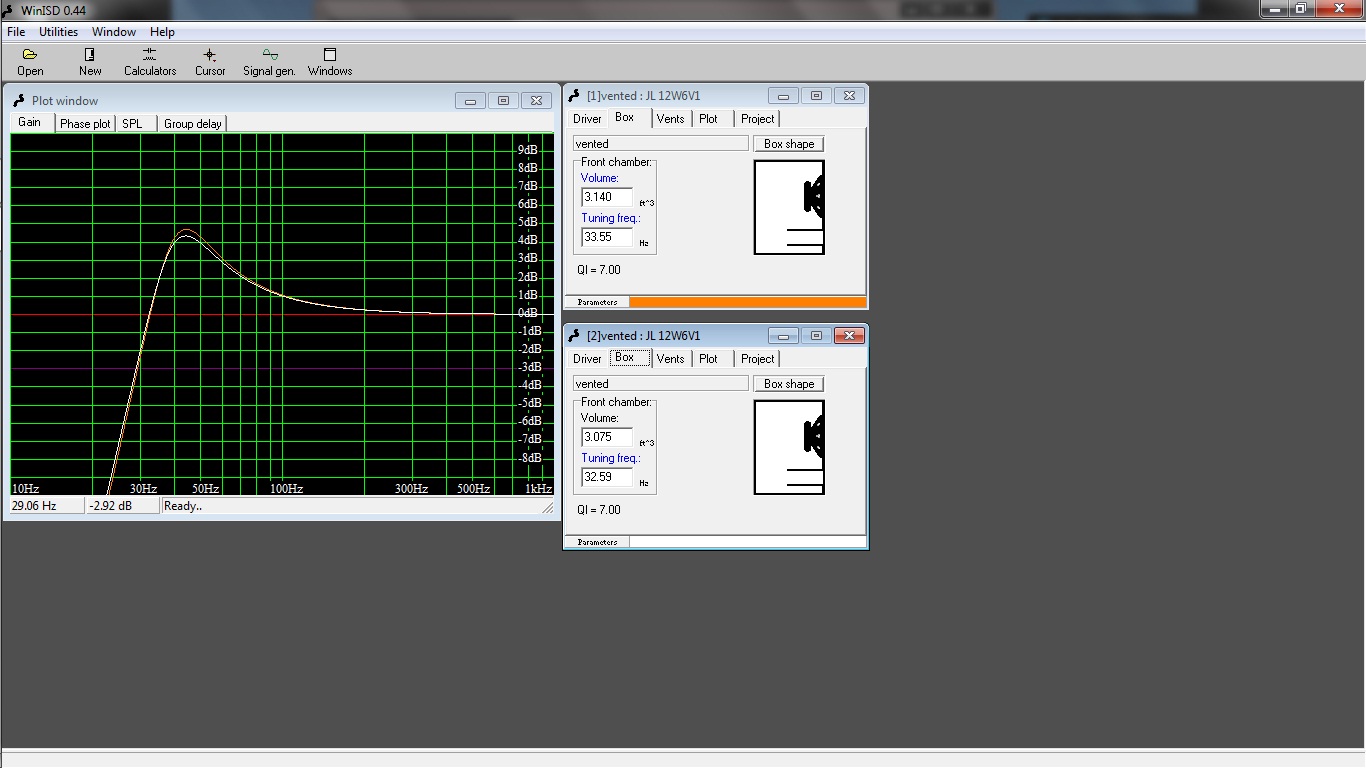Click speaker box diagram in project 2

[789, 447]
